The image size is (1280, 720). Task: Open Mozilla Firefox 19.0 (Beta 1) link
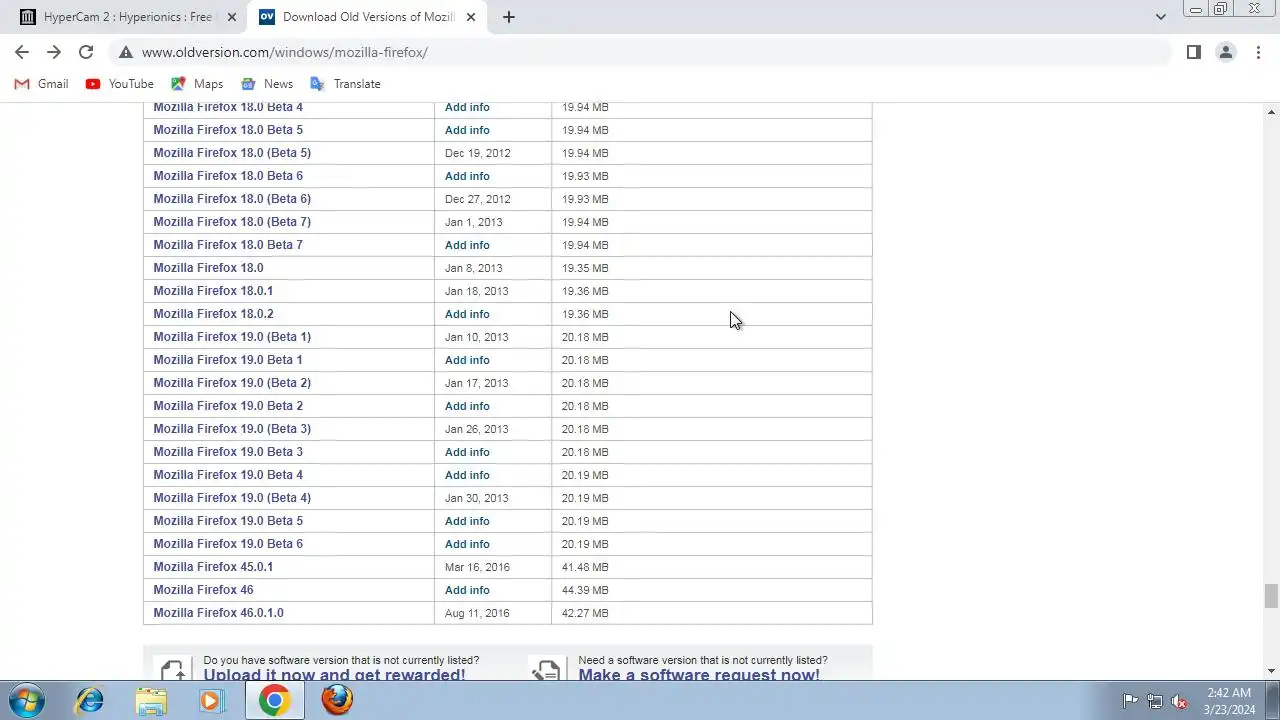point(232,337)
